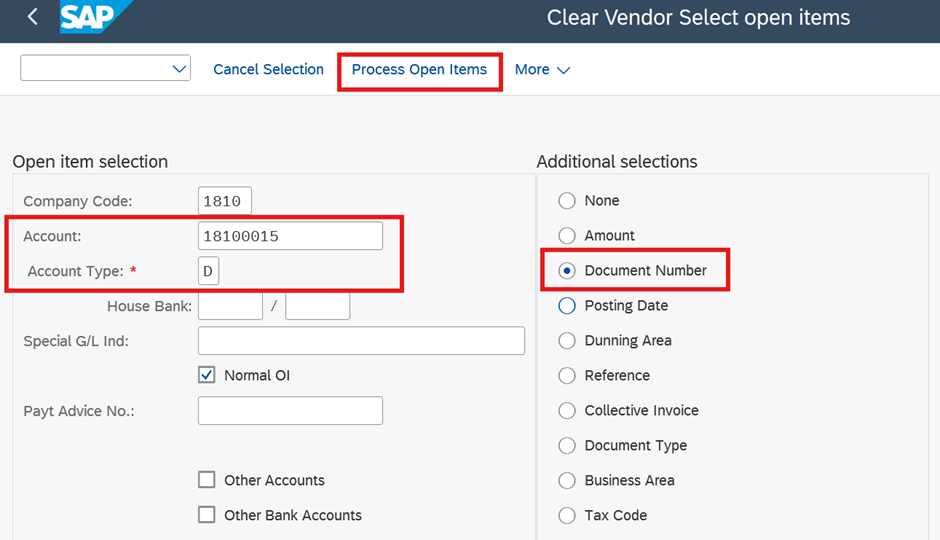
Task: Click the Payt Advice No. field
Action: coord(290,411)
